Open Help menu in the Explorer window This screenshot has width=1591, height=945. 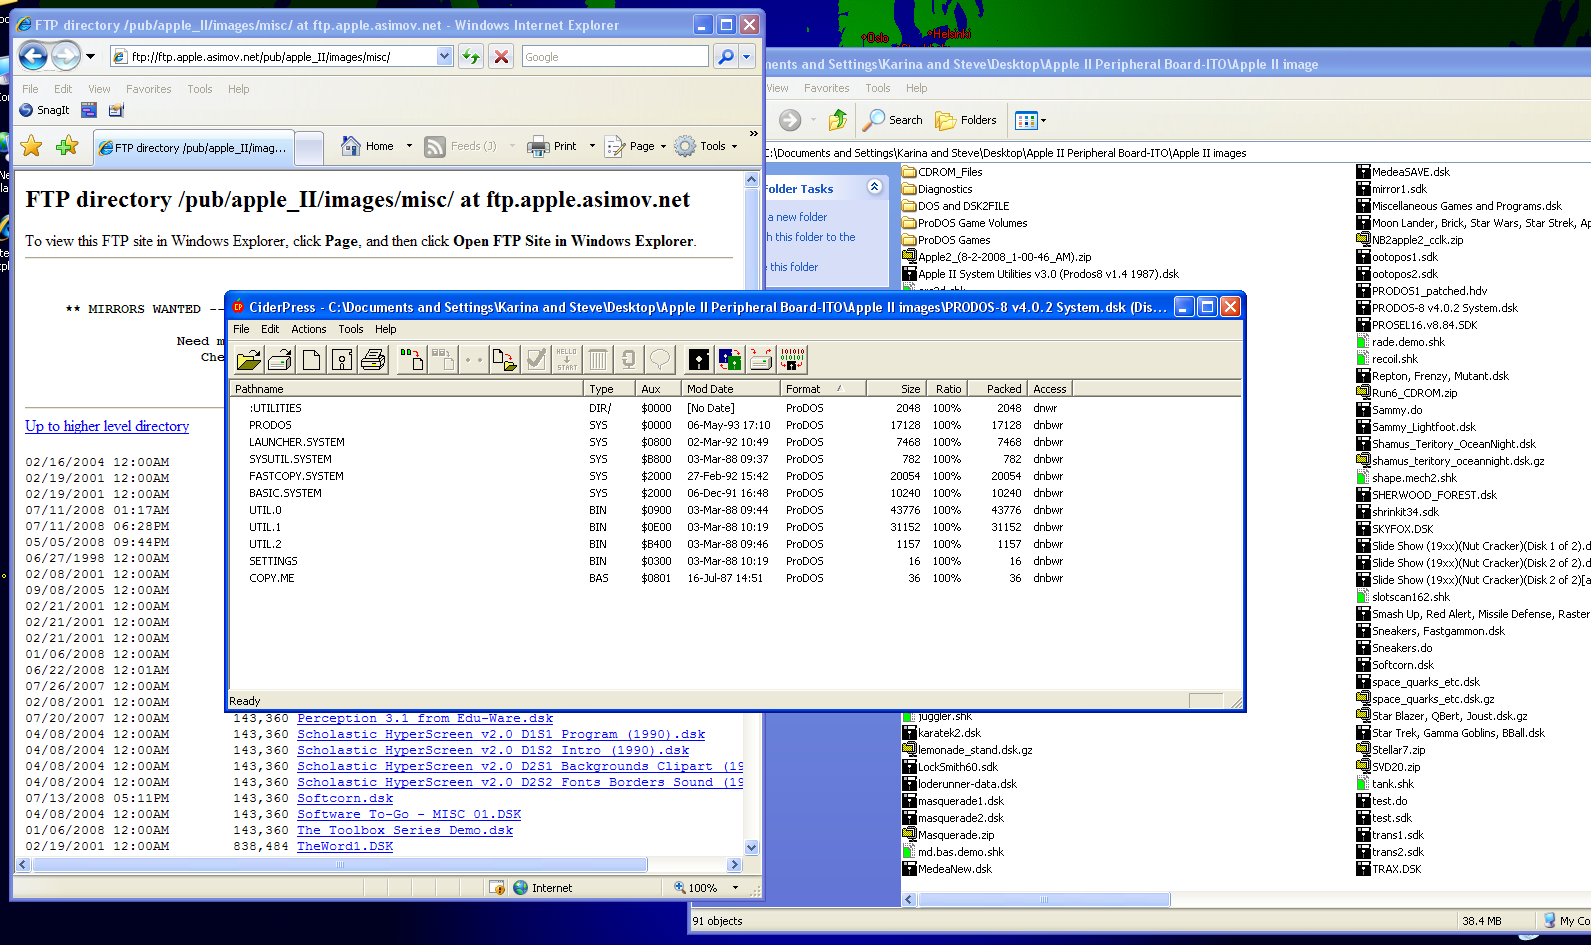click(x=917, y=88)
